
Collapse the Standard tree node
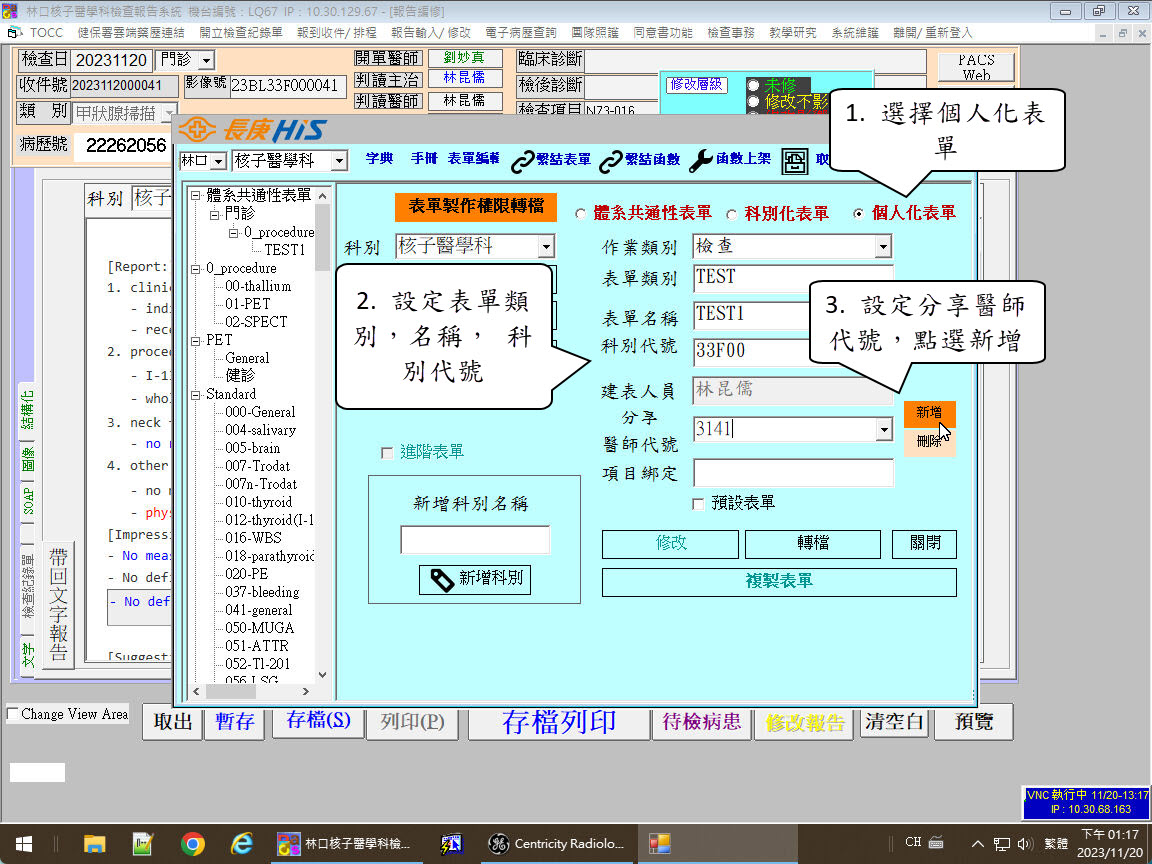click(196, 394)
